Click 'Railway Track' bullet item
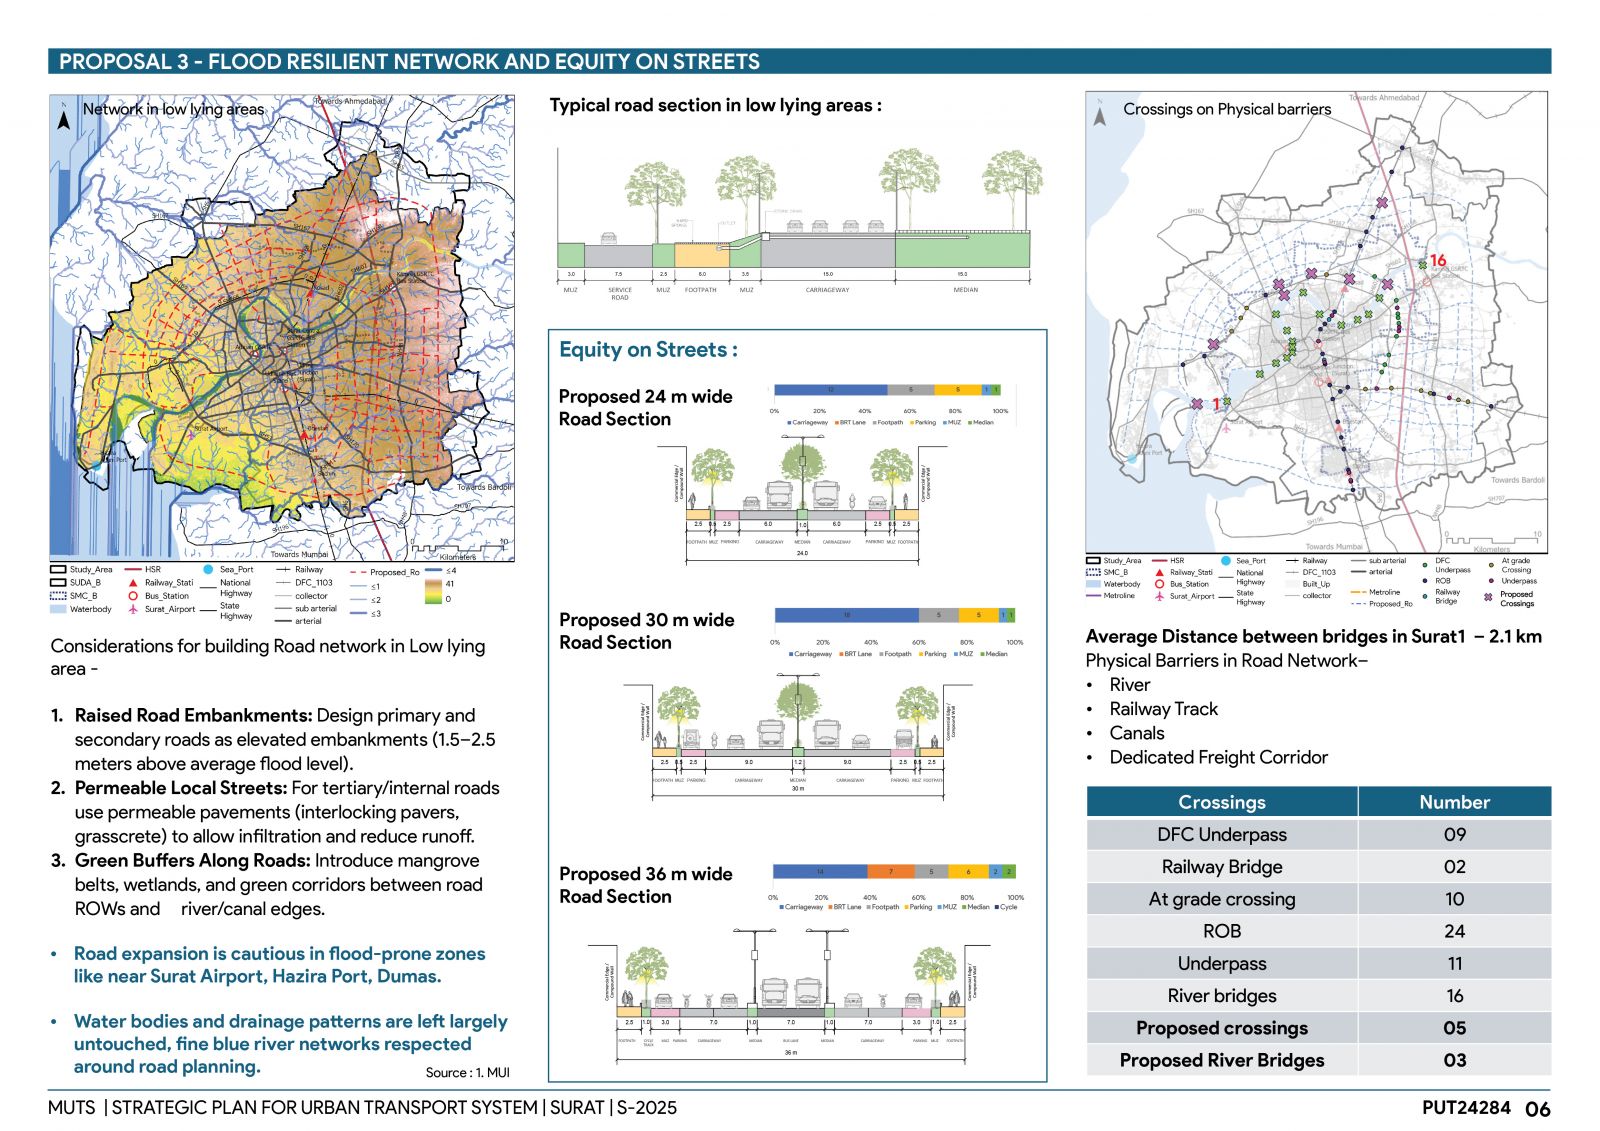This screenshot has height=1131, width=1600. 1164,709
